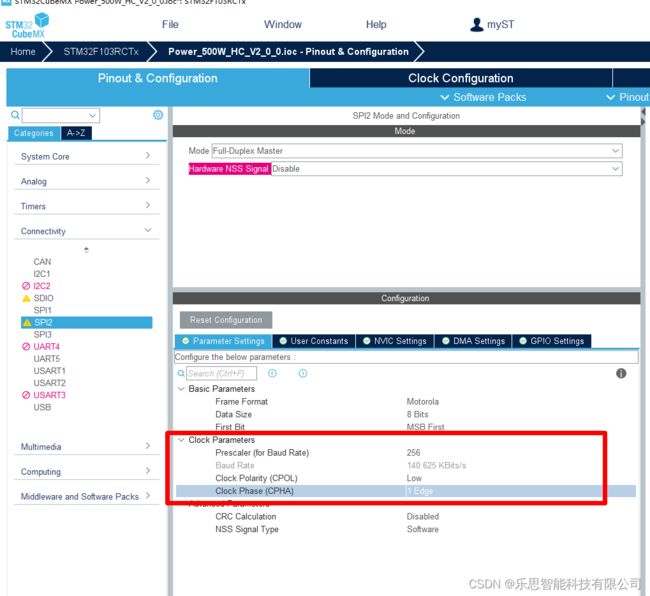The image size is (650, 596).
Task: Select USB peripheral
Action: [42, 407]
